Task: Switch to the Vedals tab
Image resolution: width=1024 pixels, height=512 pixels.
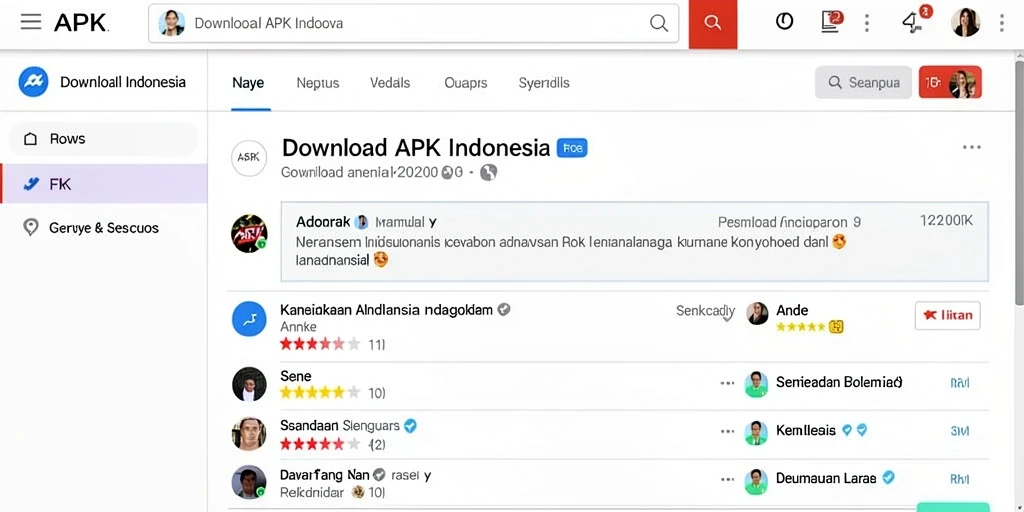Action: (x=390, y=83)
